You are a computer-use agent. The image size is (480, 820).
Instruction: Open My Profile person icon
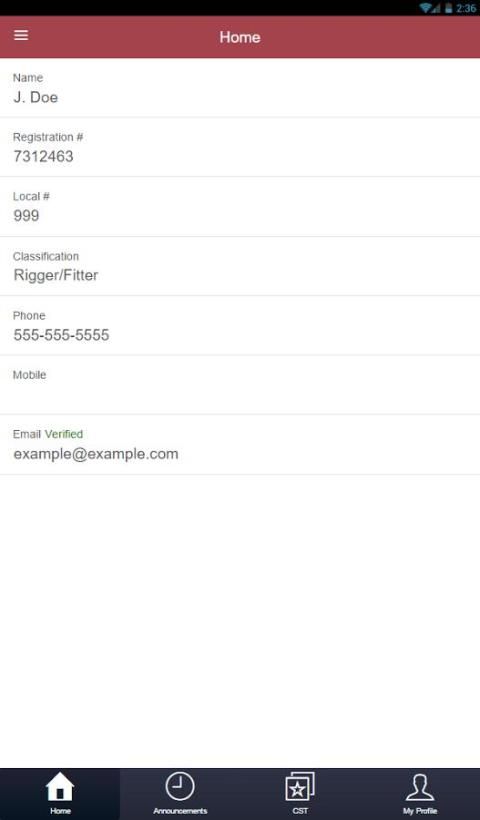tap(420, 787)
